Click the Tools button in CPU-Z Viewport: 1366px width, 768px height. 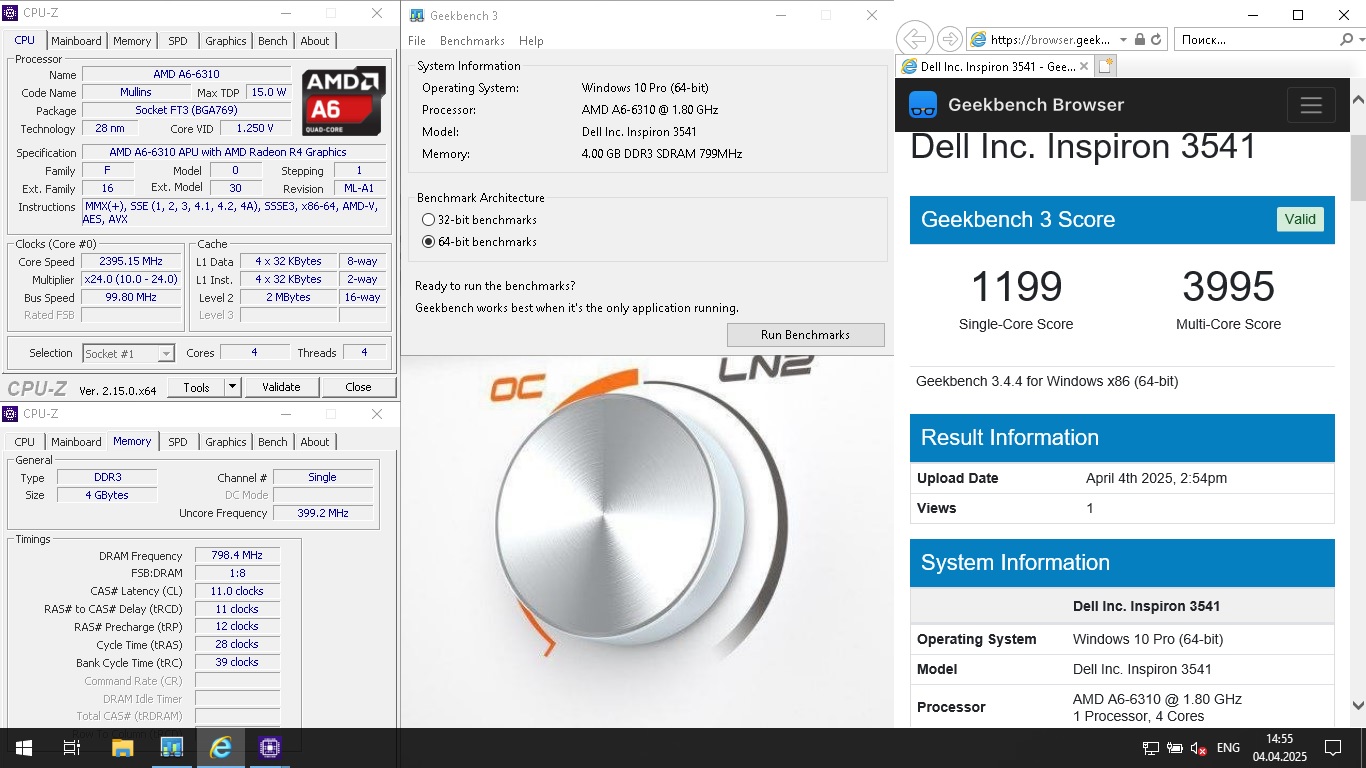(x=196, y=387)
